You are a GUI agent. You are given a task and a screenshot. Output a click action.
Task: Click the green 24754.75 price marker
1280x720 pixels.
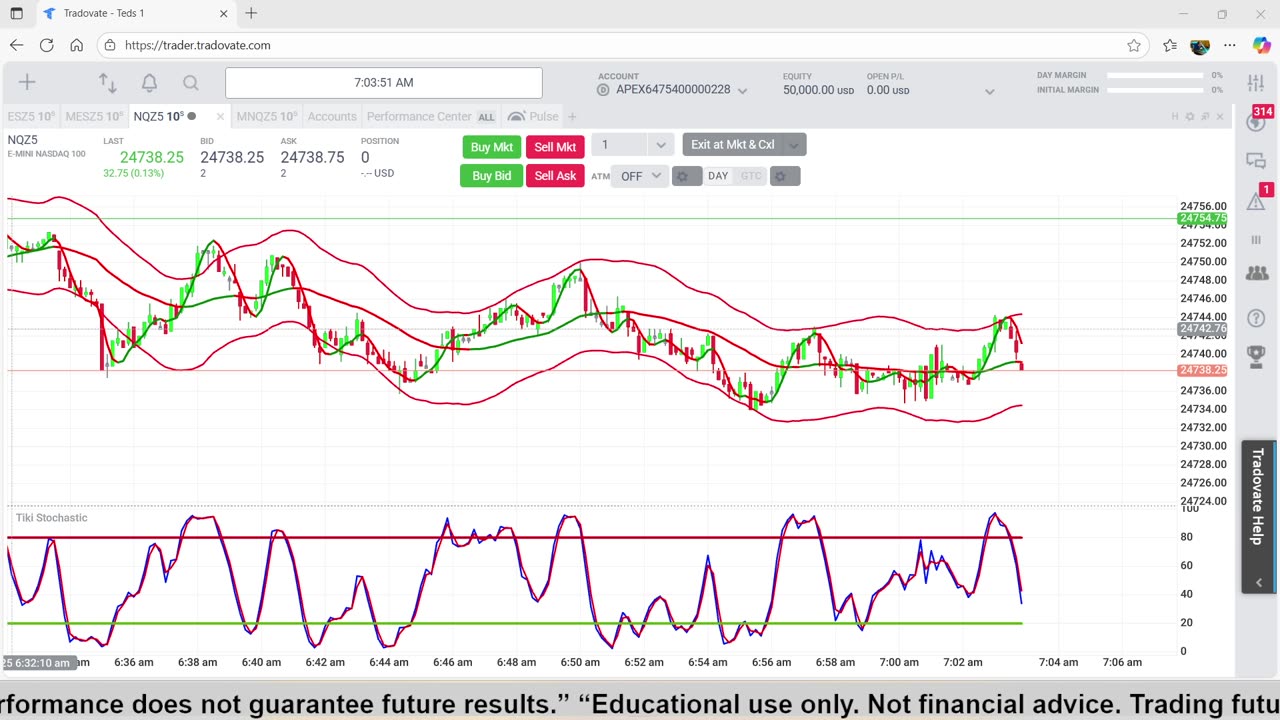click(1202, 218)
